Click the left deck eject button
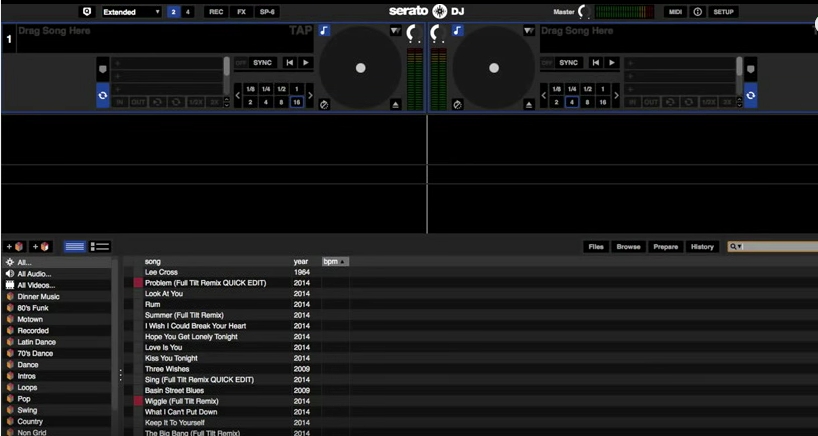This screenshot has height=436, width=818. click(x=395, y=104)
